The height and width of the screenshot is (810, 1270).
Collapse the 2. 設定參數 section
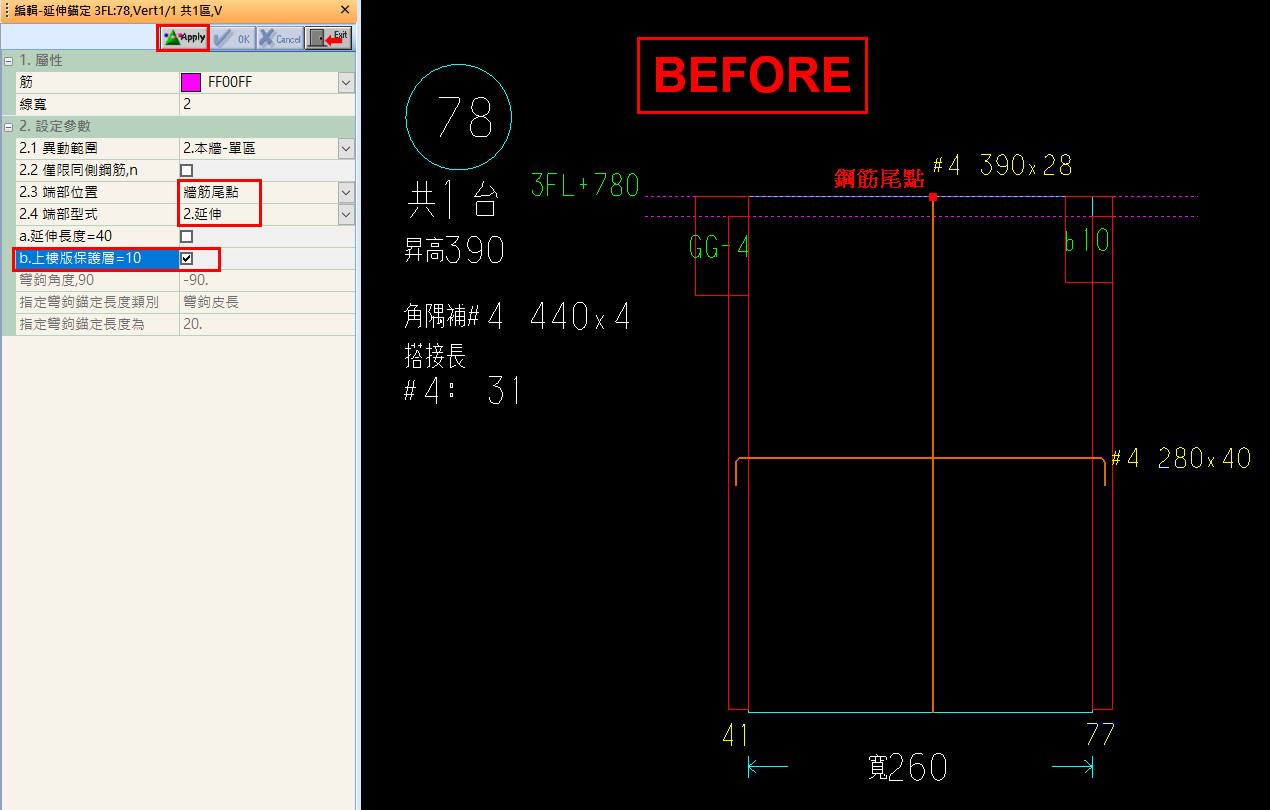8,127
